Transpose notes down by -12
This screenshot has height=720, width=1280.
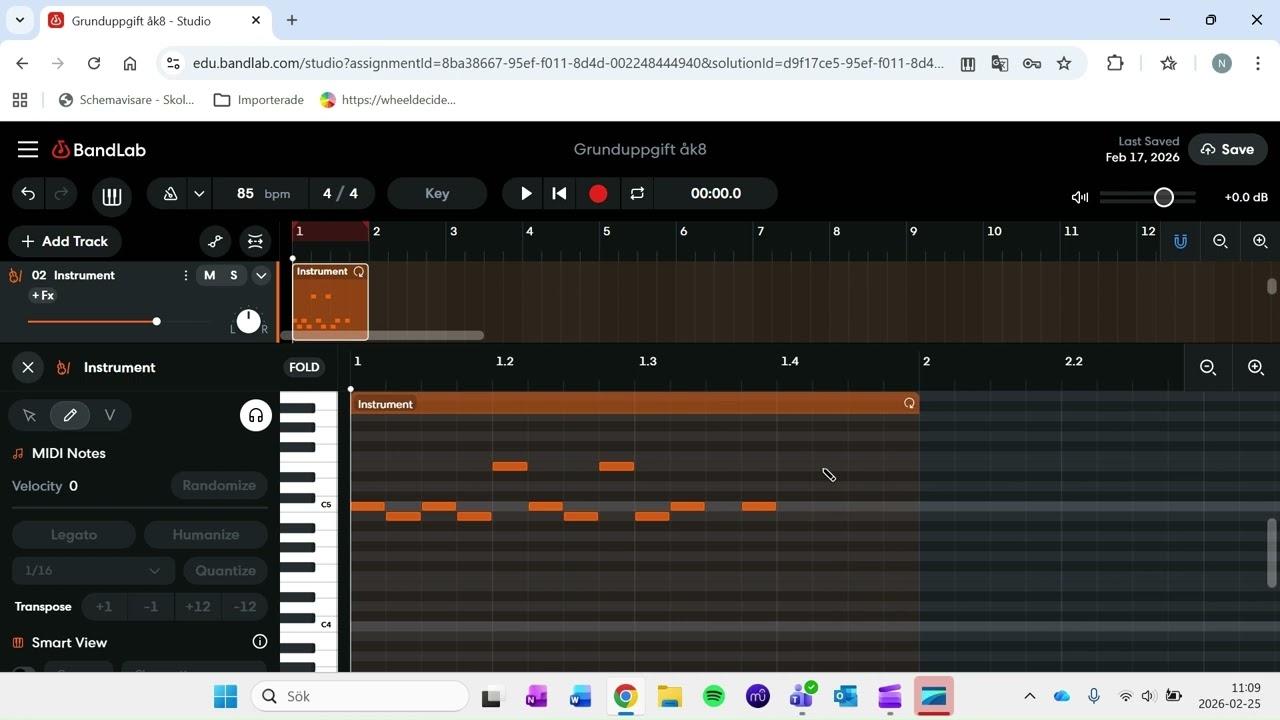245,607
